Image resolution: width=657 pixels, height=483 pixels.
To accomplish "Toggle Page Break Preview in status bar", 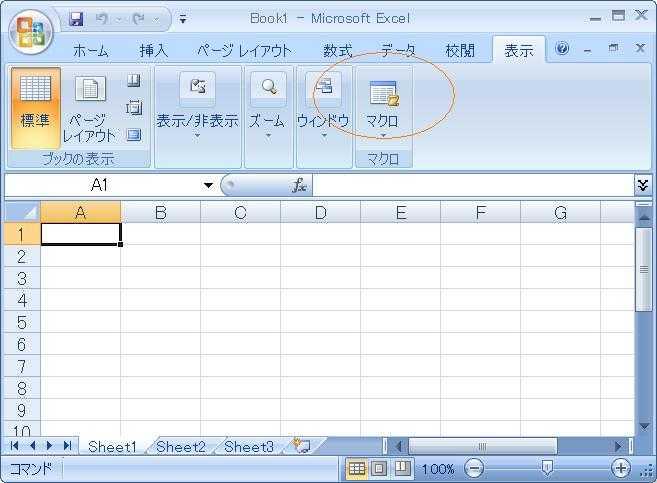I will pos(402,468).
